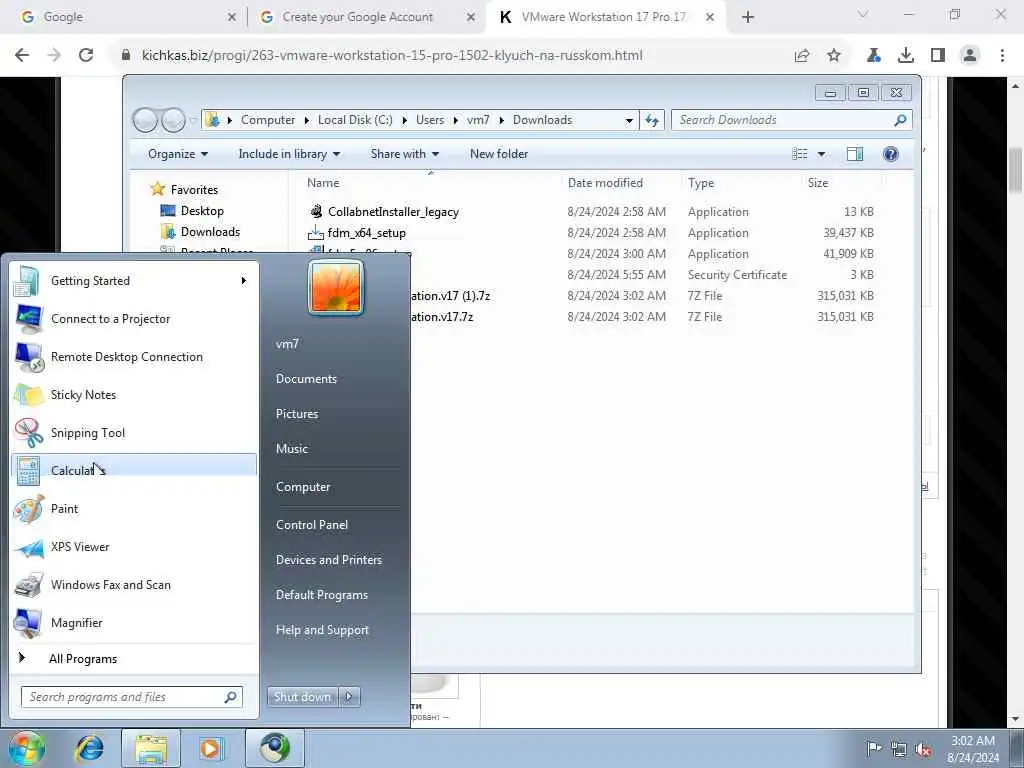
Task: Reload the browser page
Action: point(86,56)
